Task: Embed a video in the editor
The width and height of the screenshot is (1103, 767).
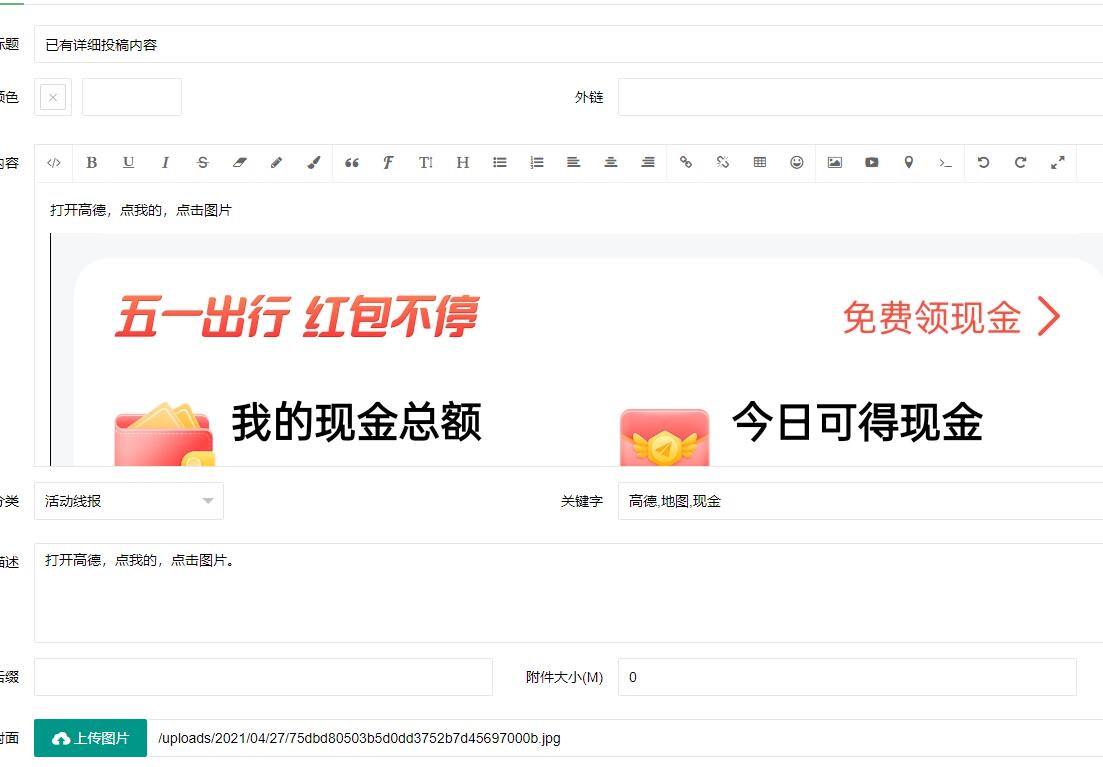Action: 871,162
